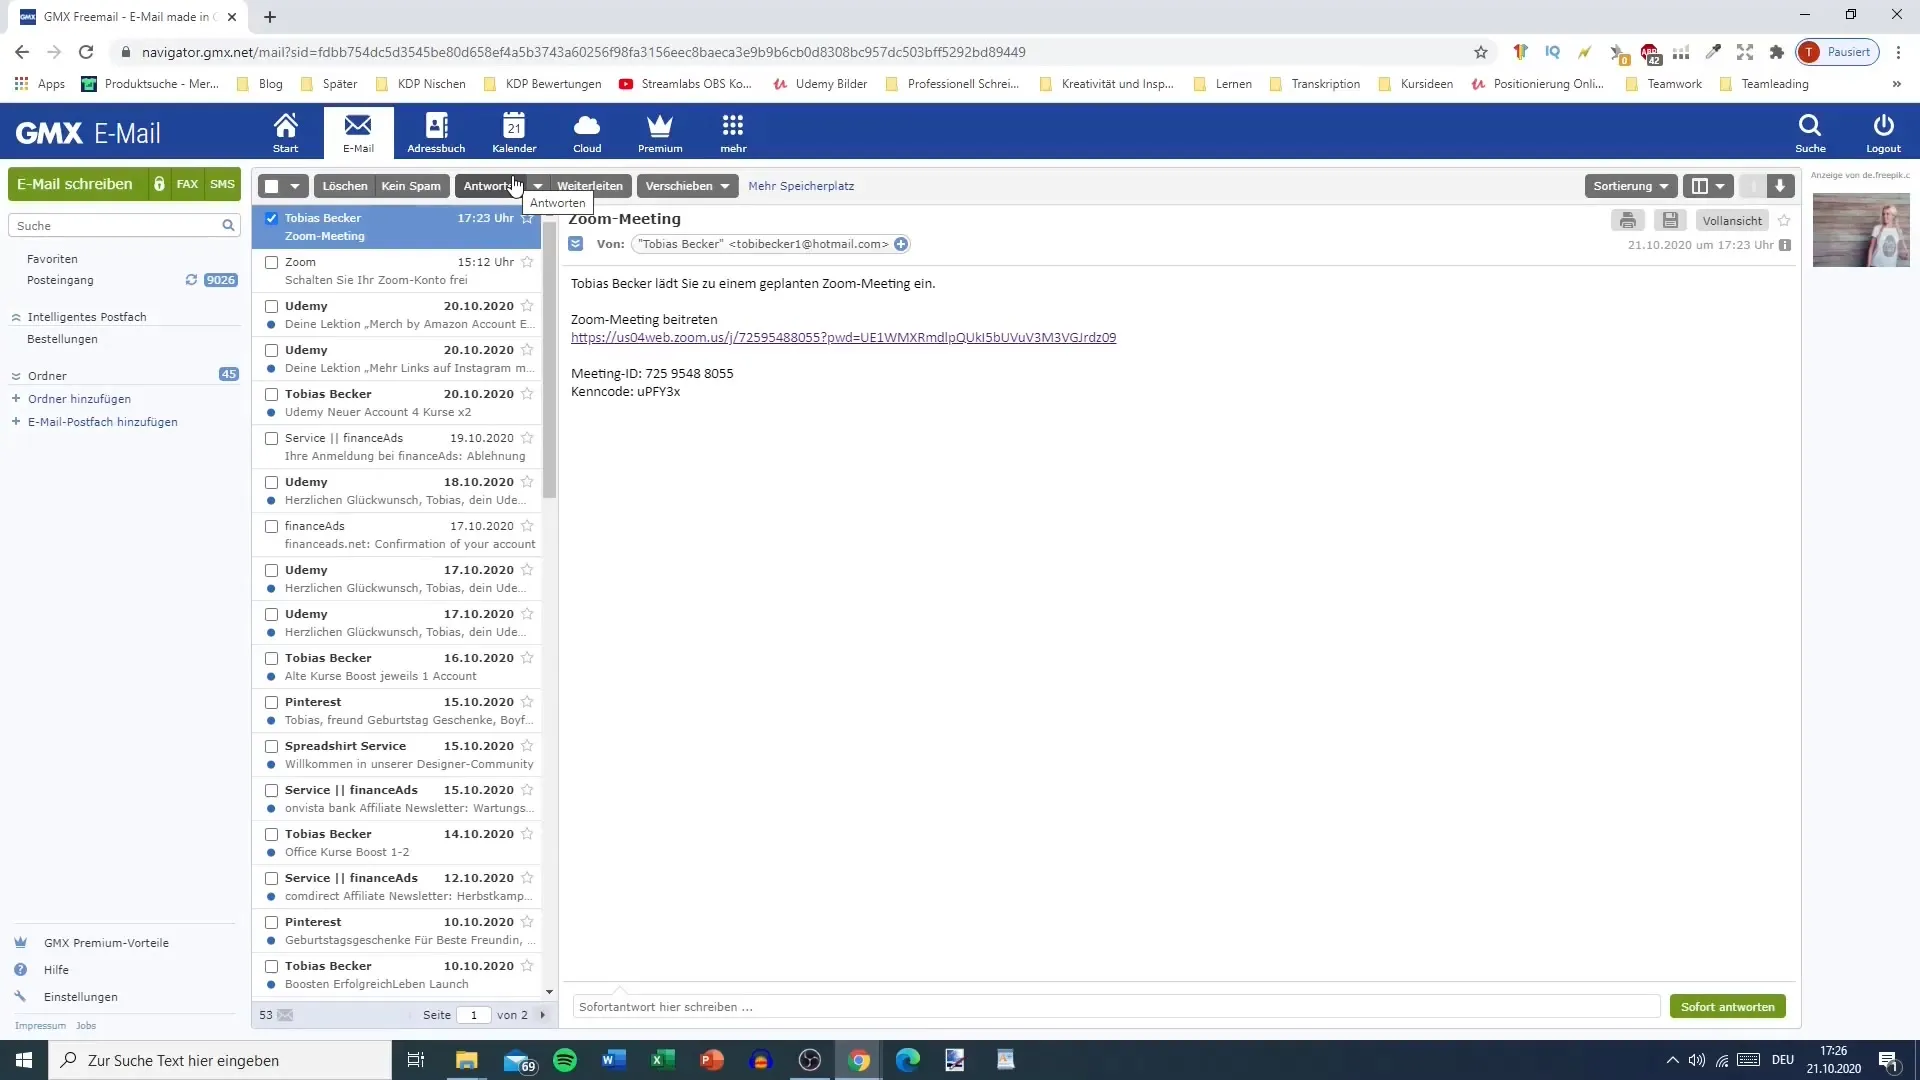Open the Adressbuch section
This screenshot has width=1920, height=1080.
pos(435,132)
